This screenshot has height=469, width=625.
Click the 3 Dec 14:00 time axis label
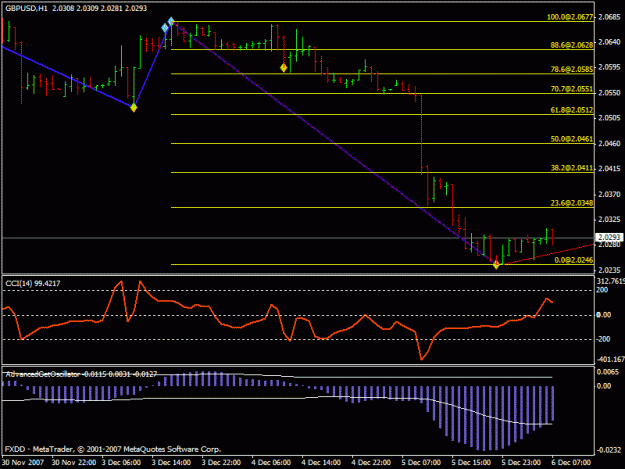pos(171,463)
